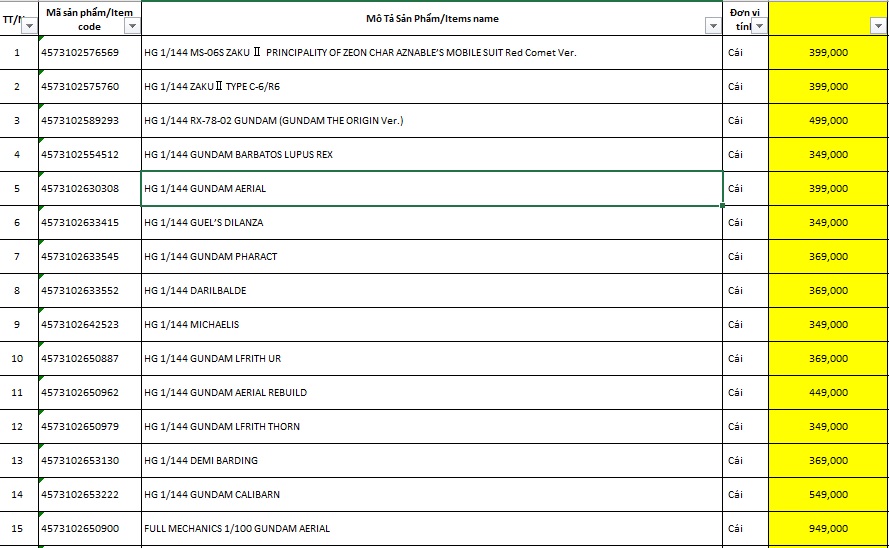The image size is (889, 548).
Task: Select the DARILBALDE cell
Action: pos(431,291)
